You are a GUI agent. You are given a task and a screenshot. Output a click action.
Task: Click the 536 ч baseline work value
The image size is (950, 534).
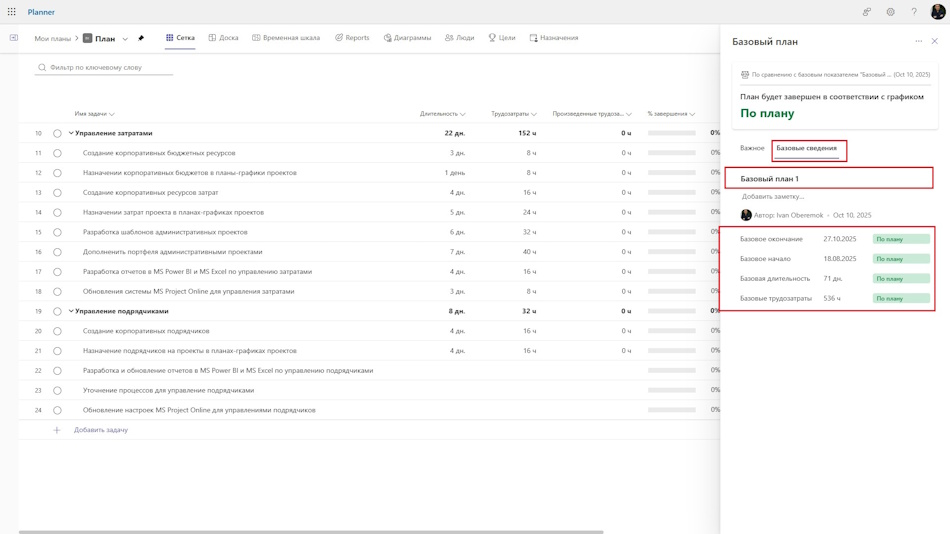832,298
